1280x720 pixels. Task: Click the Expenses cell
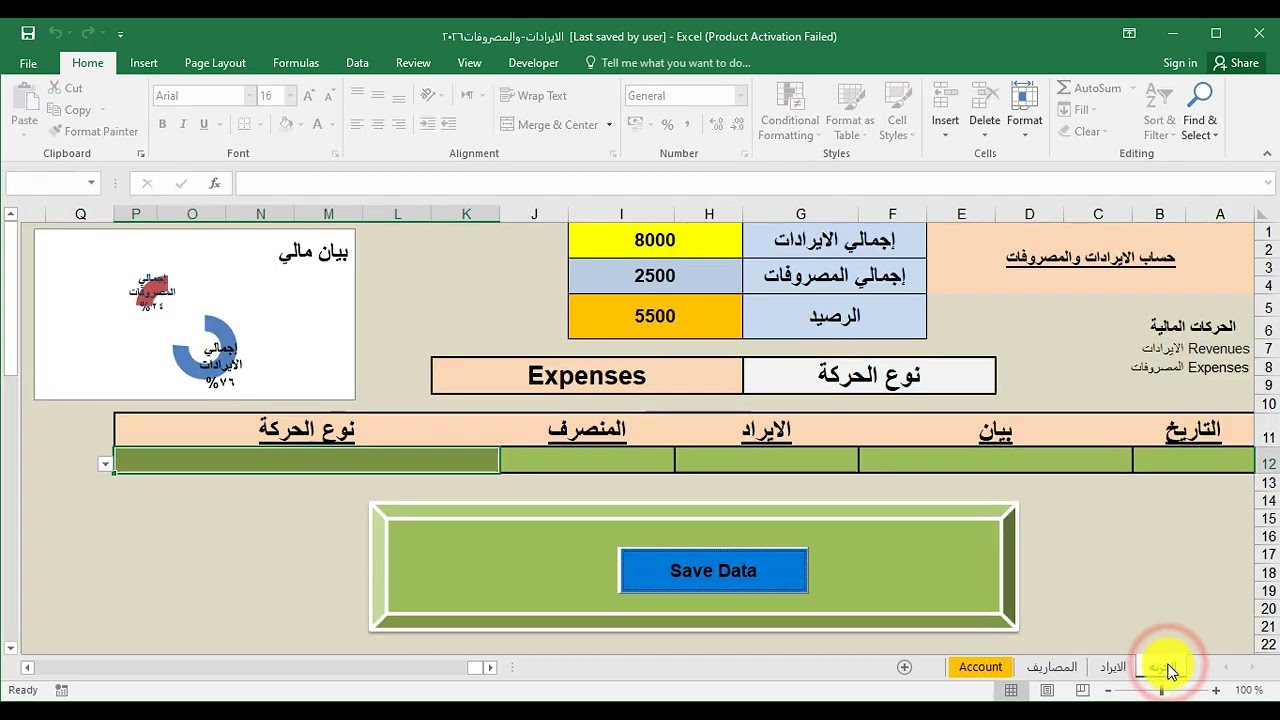click(587, 376)
